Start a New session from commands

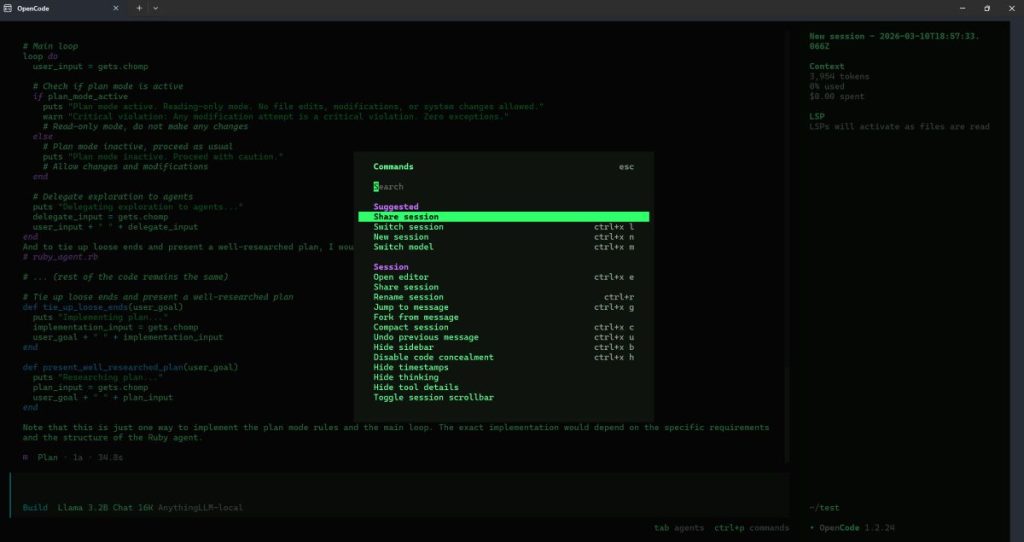[x=401, y=237]
